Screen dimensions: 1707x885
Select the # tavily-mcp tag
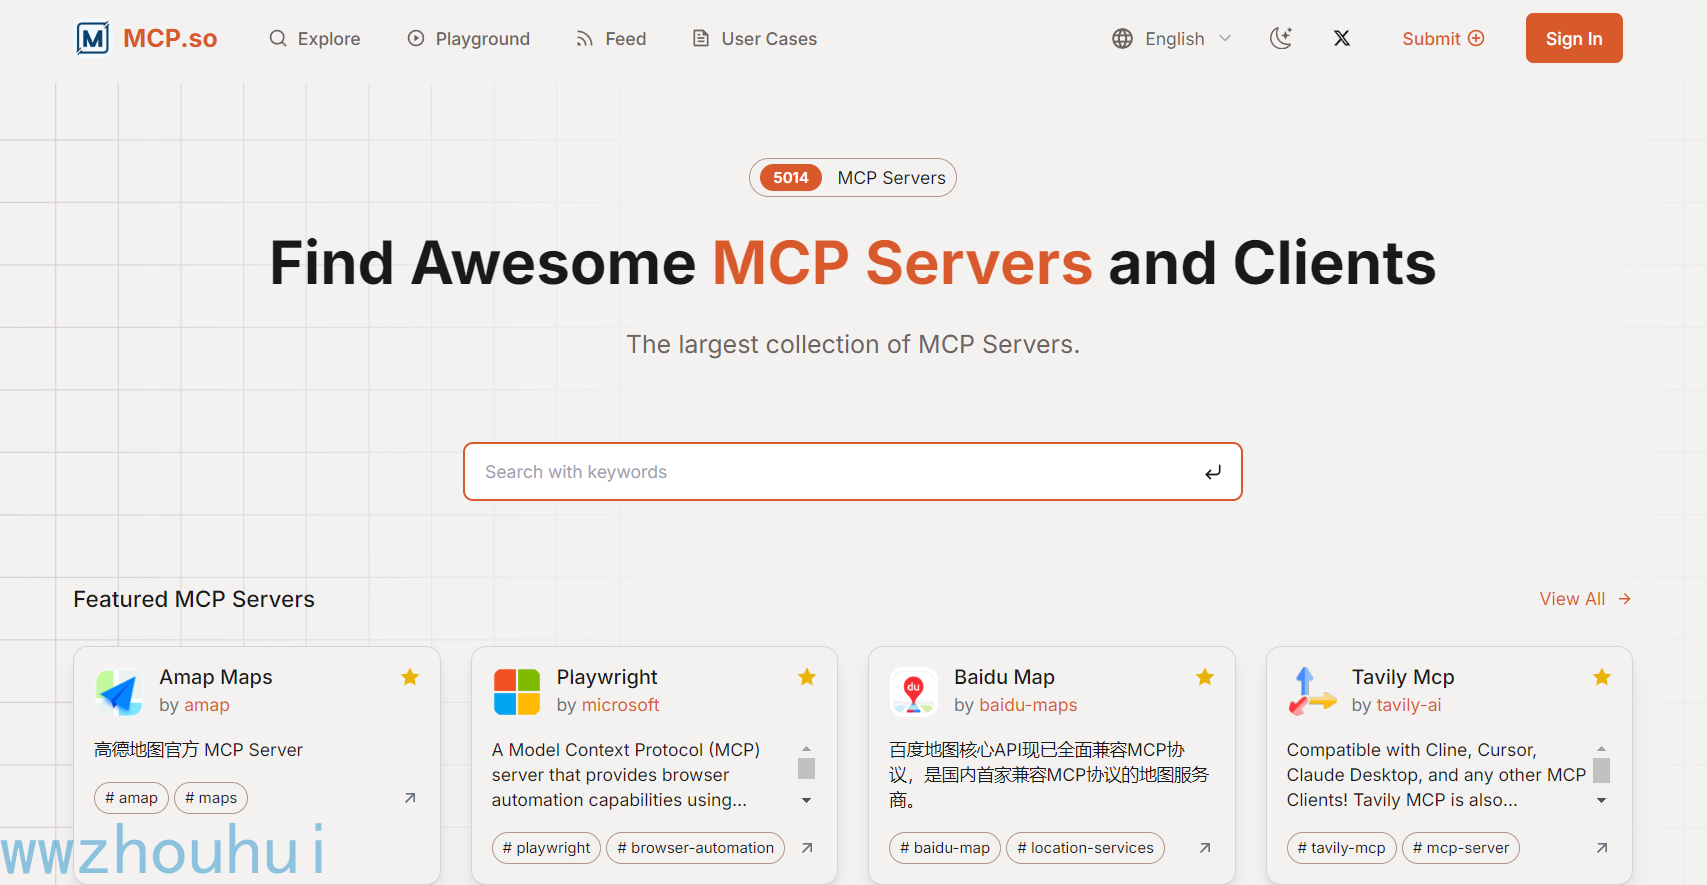pyautogui.click(x=1341, y=848)
